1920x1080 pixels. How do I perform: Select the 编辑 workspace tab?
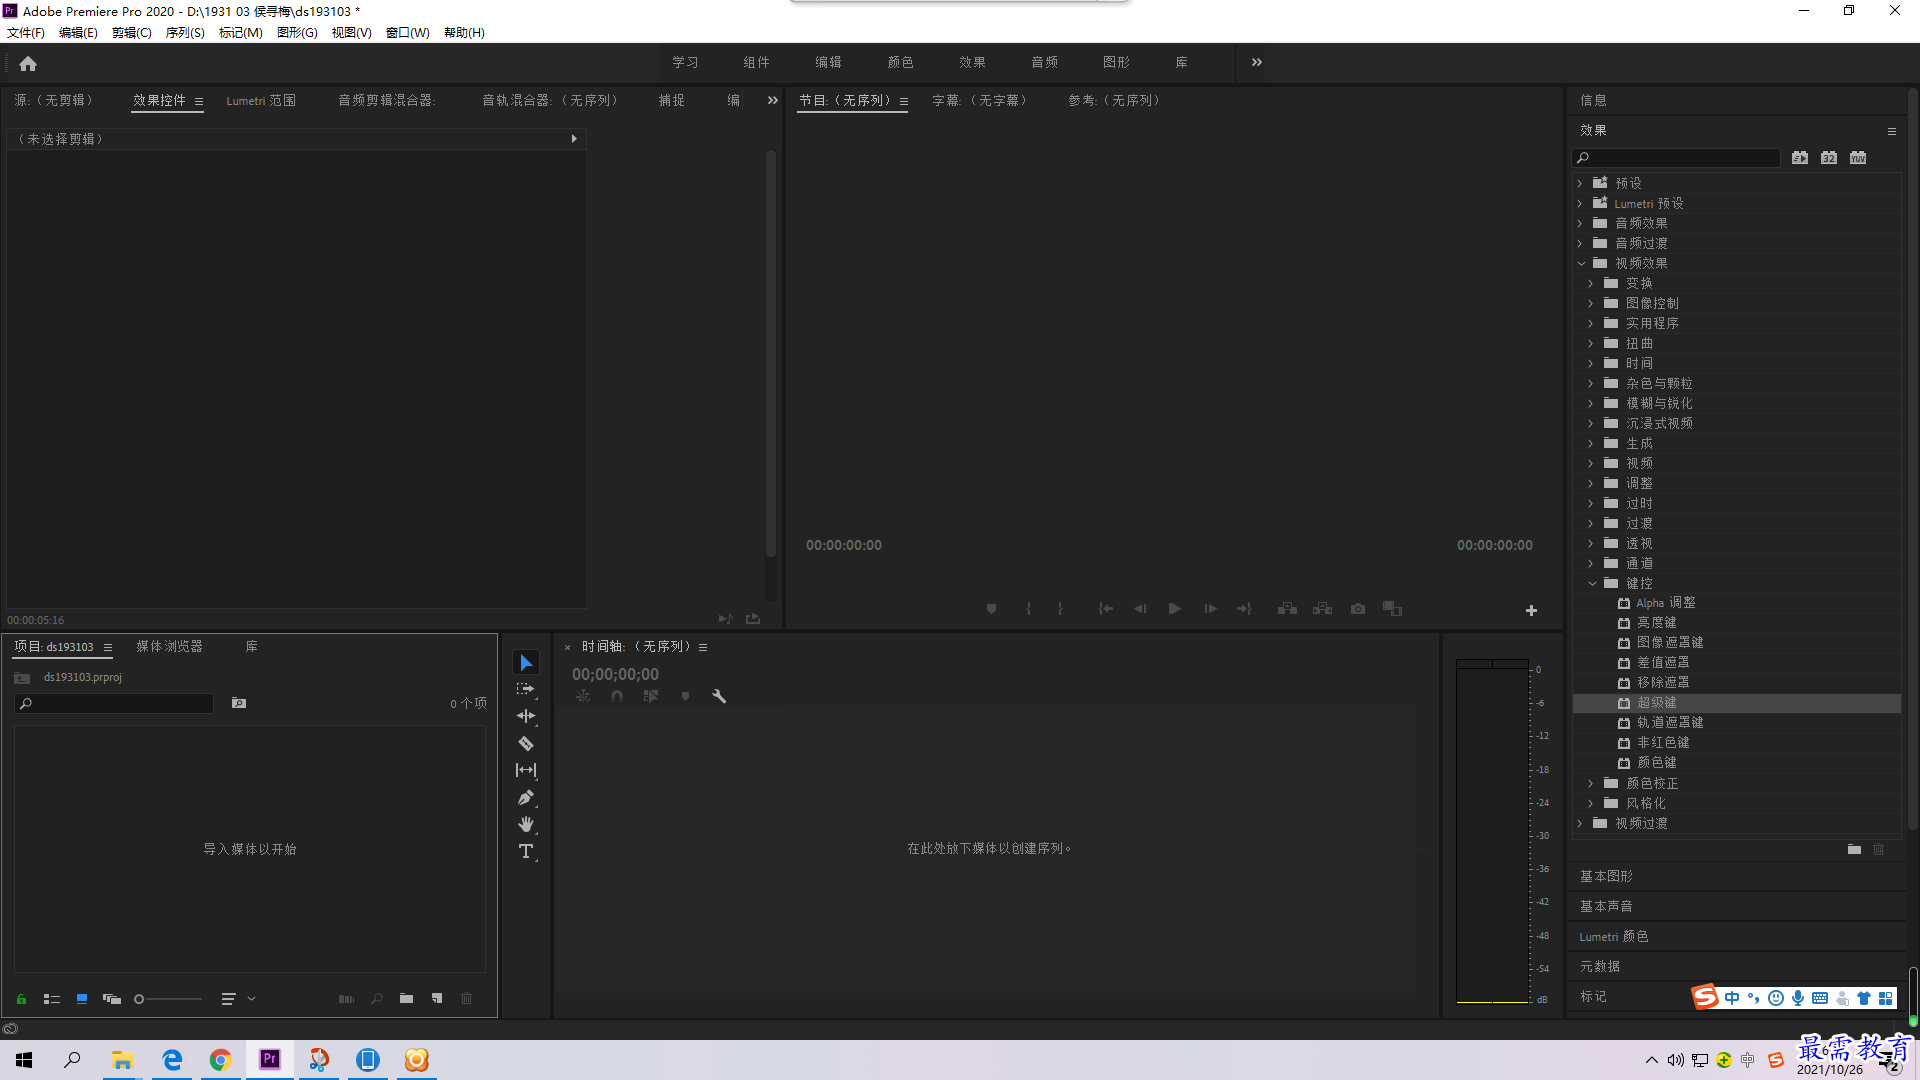pos(828,62)
